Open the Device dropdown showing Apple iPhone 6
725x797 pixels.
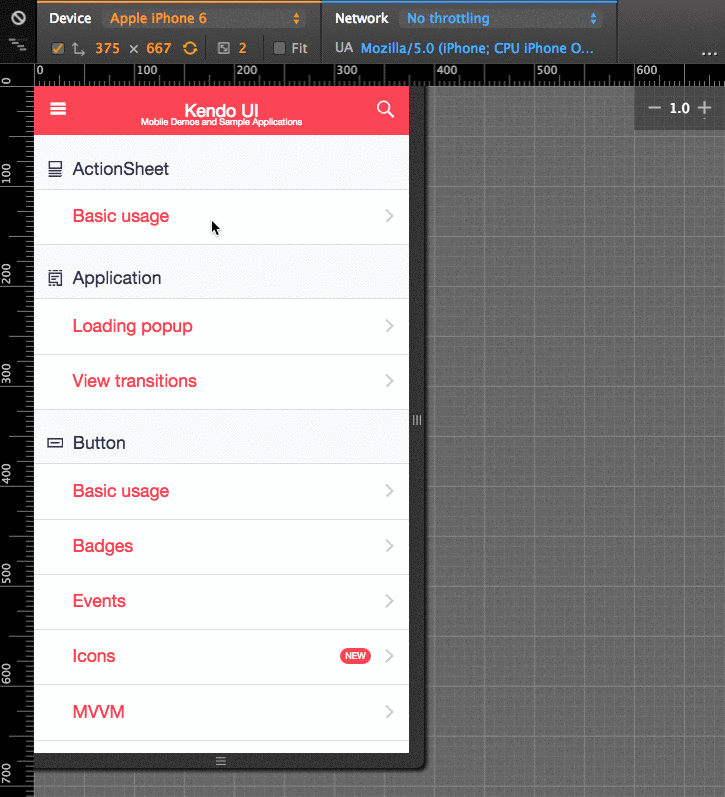coord(204,19)
